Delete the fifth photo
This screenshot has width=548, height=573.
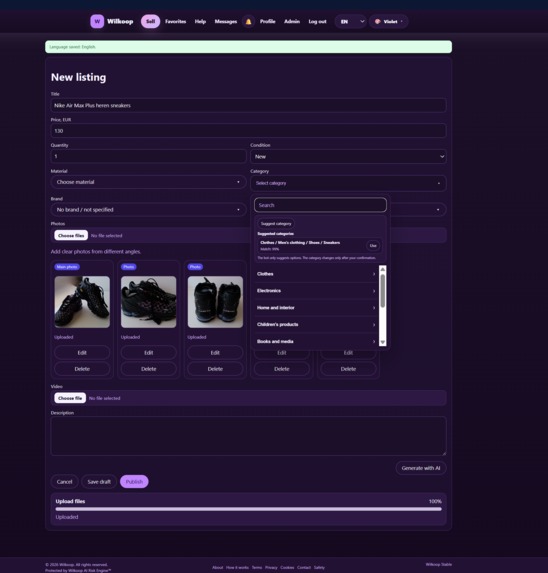348,369
